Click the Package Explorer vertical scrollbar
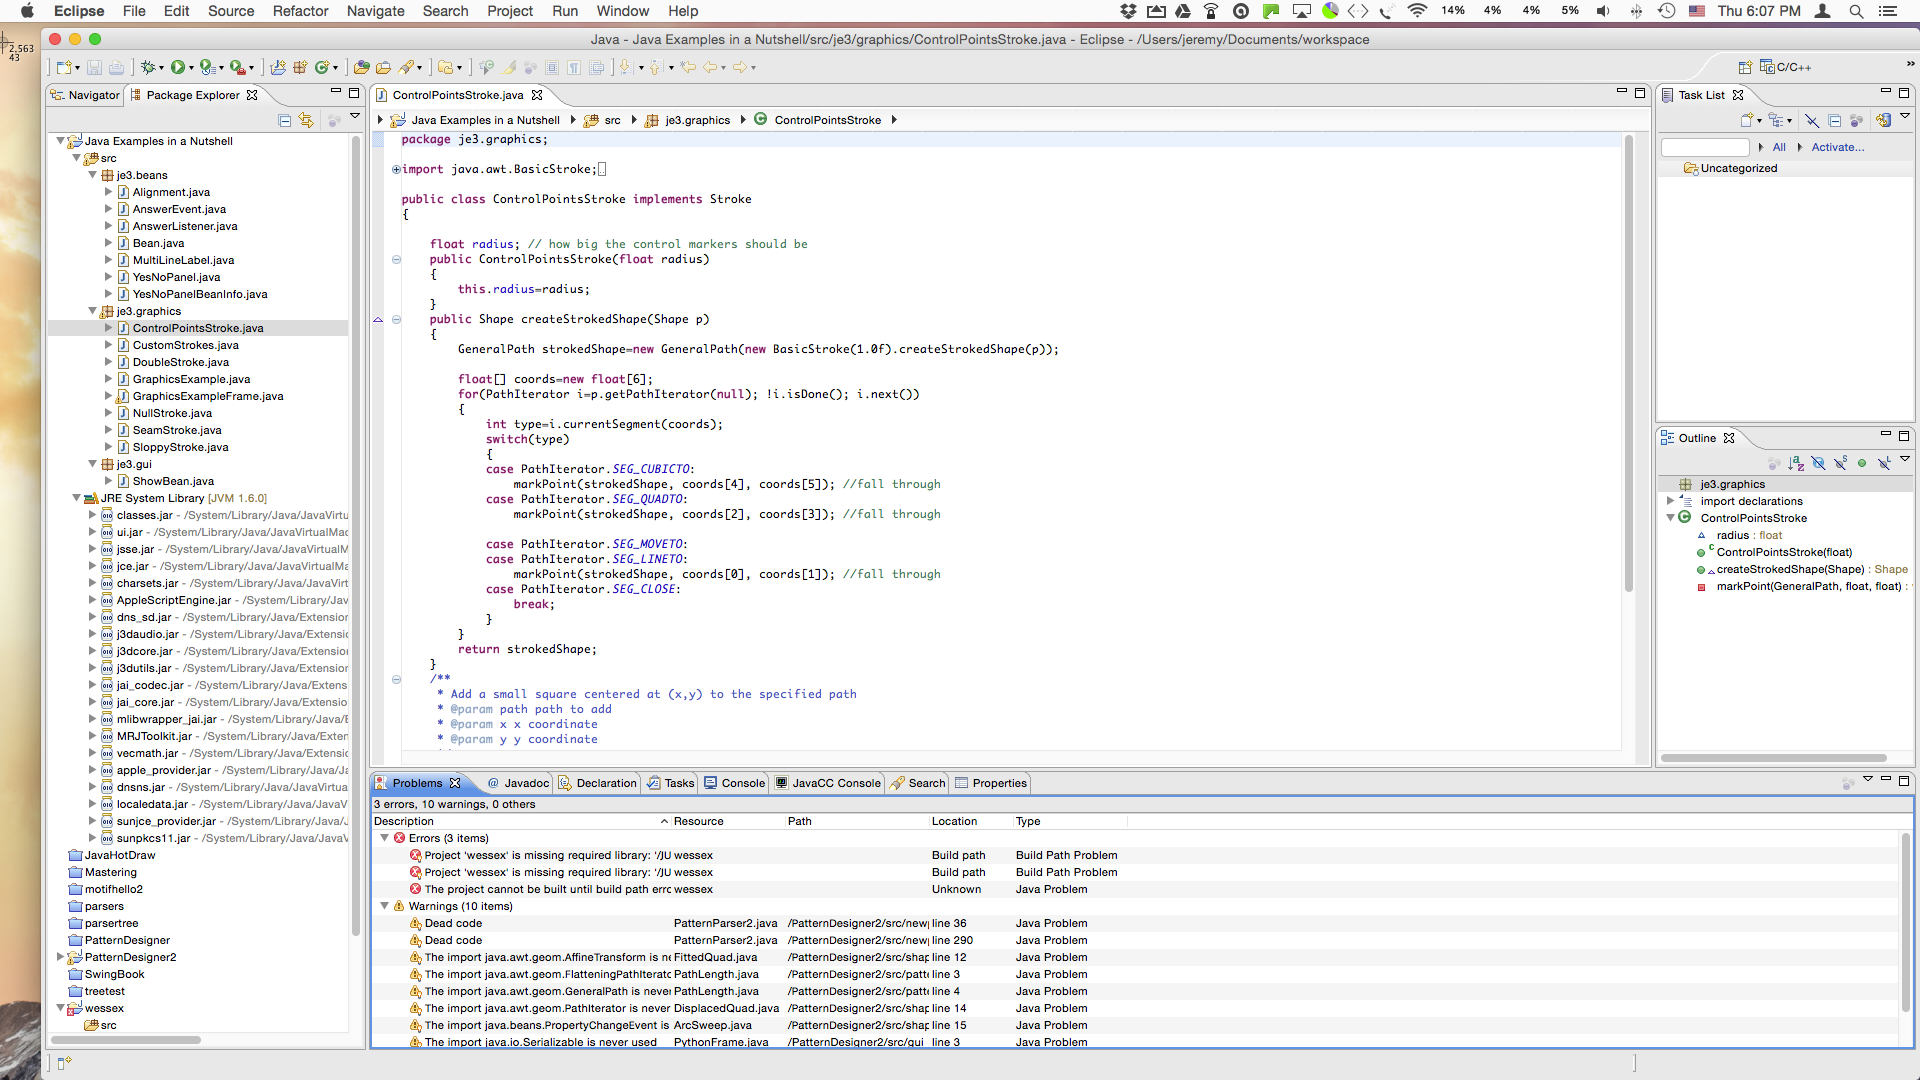The height and width of the screenshot is (1080, 1920). (x=356, y=535)
